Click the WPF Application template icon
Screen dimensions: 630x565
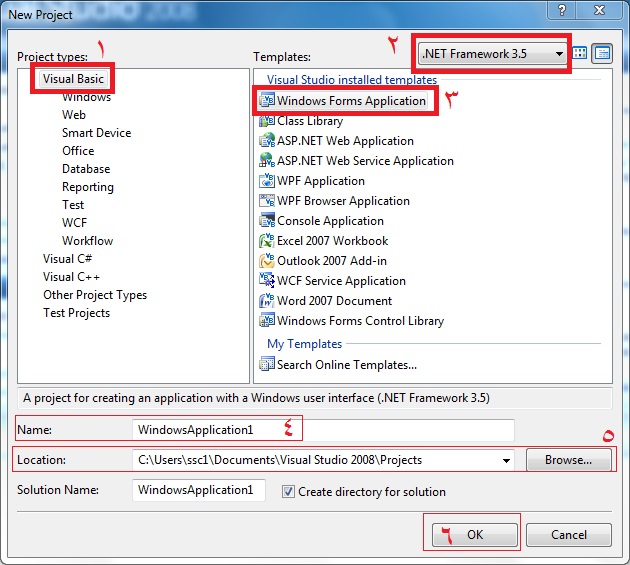267,180
